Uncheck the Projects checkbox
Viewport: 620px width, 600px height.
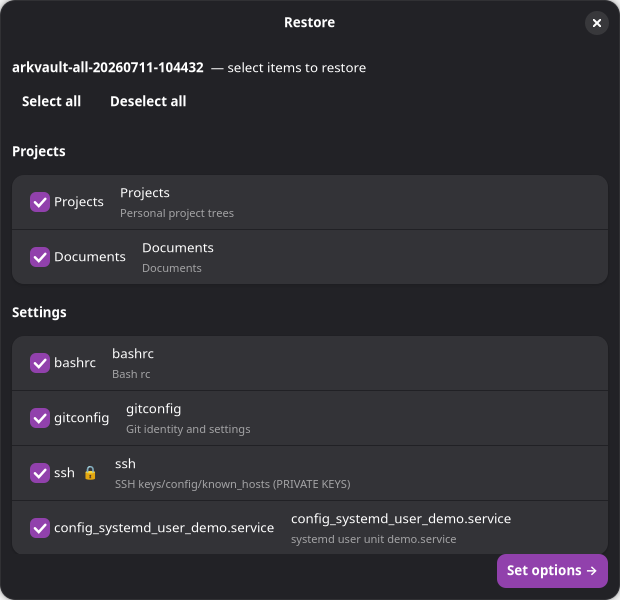click(x=40, y=202)
